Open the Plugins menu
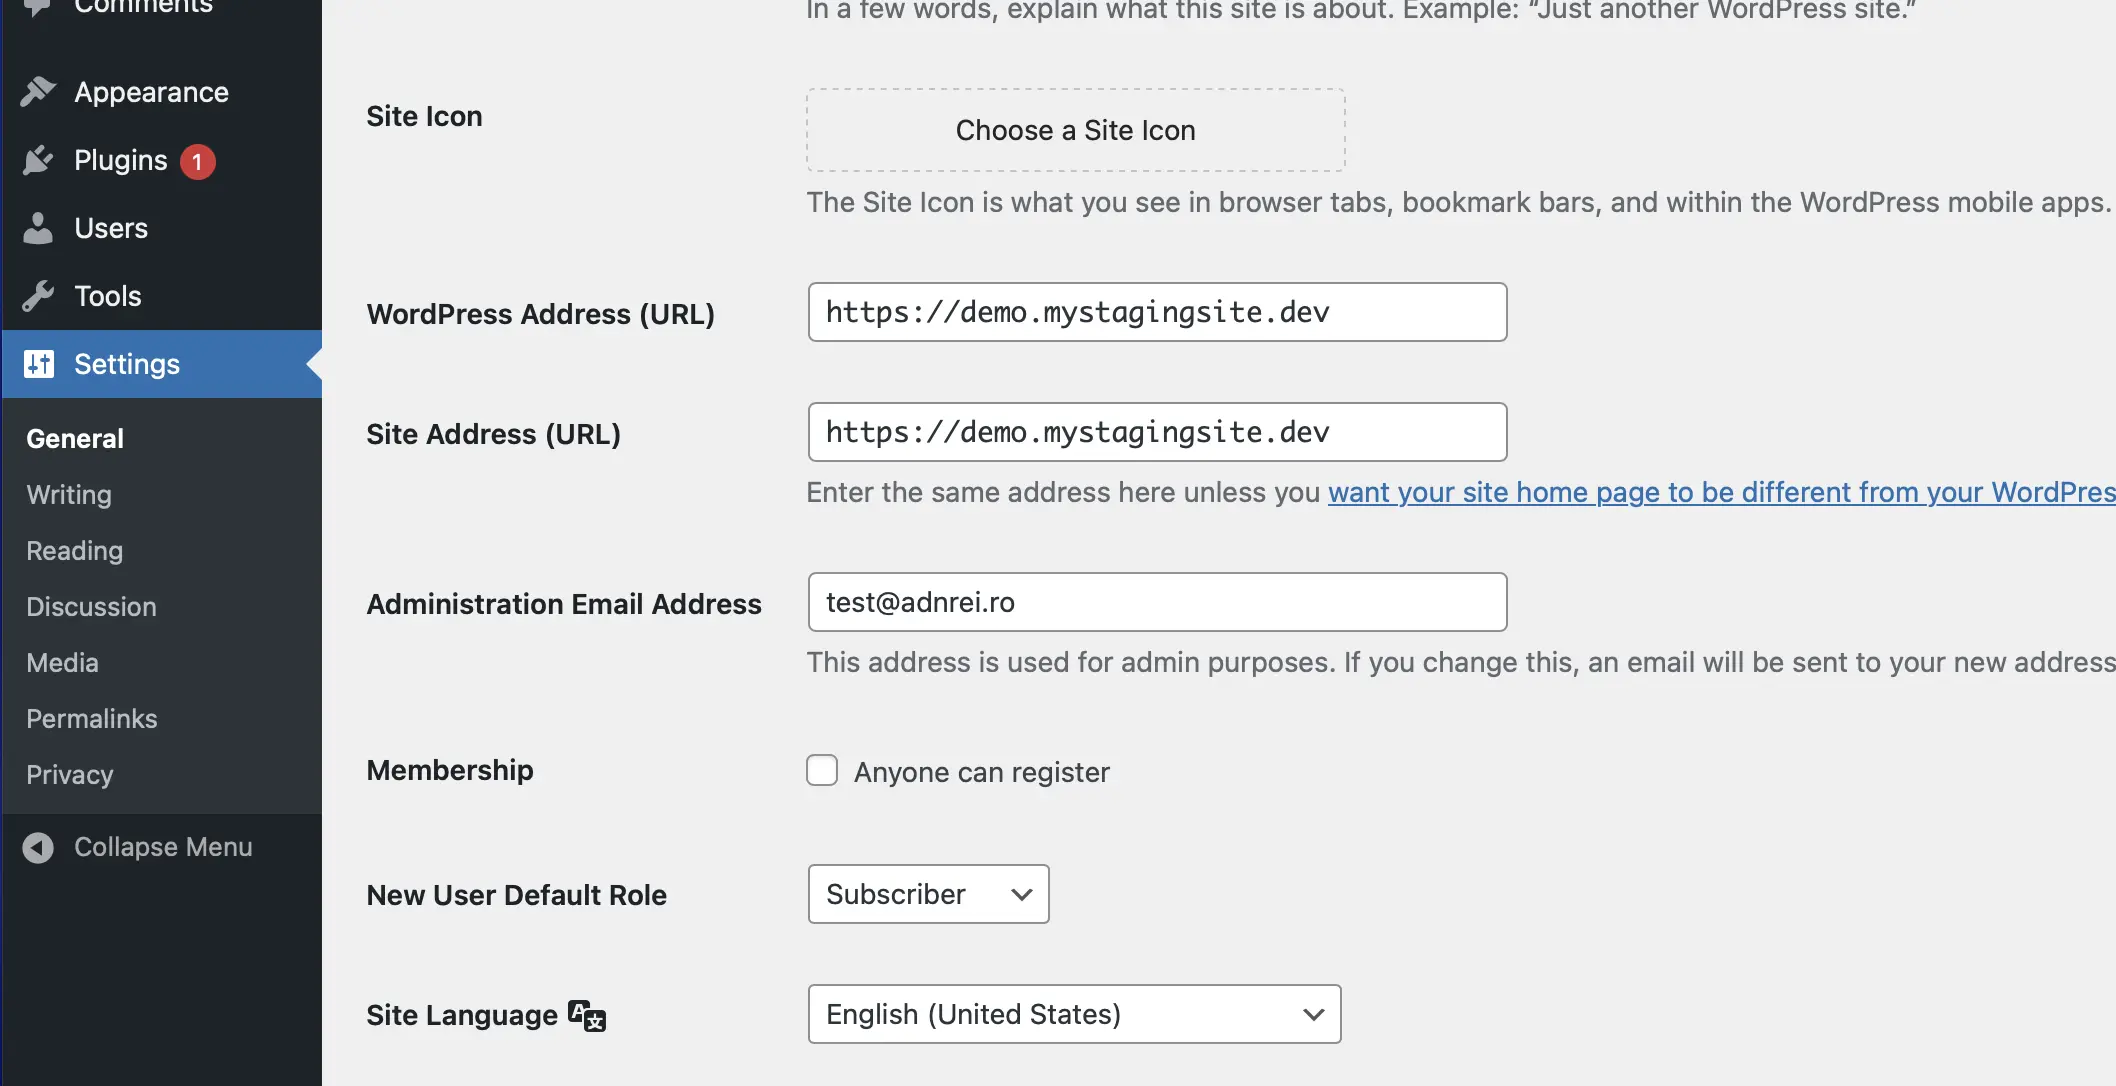 pyautogui.click(x=162, y=160)
